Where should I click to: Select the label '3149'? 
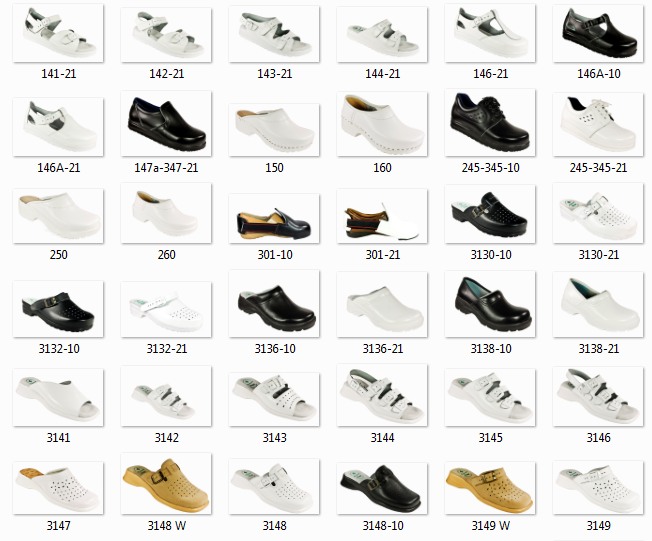point(598,526)
